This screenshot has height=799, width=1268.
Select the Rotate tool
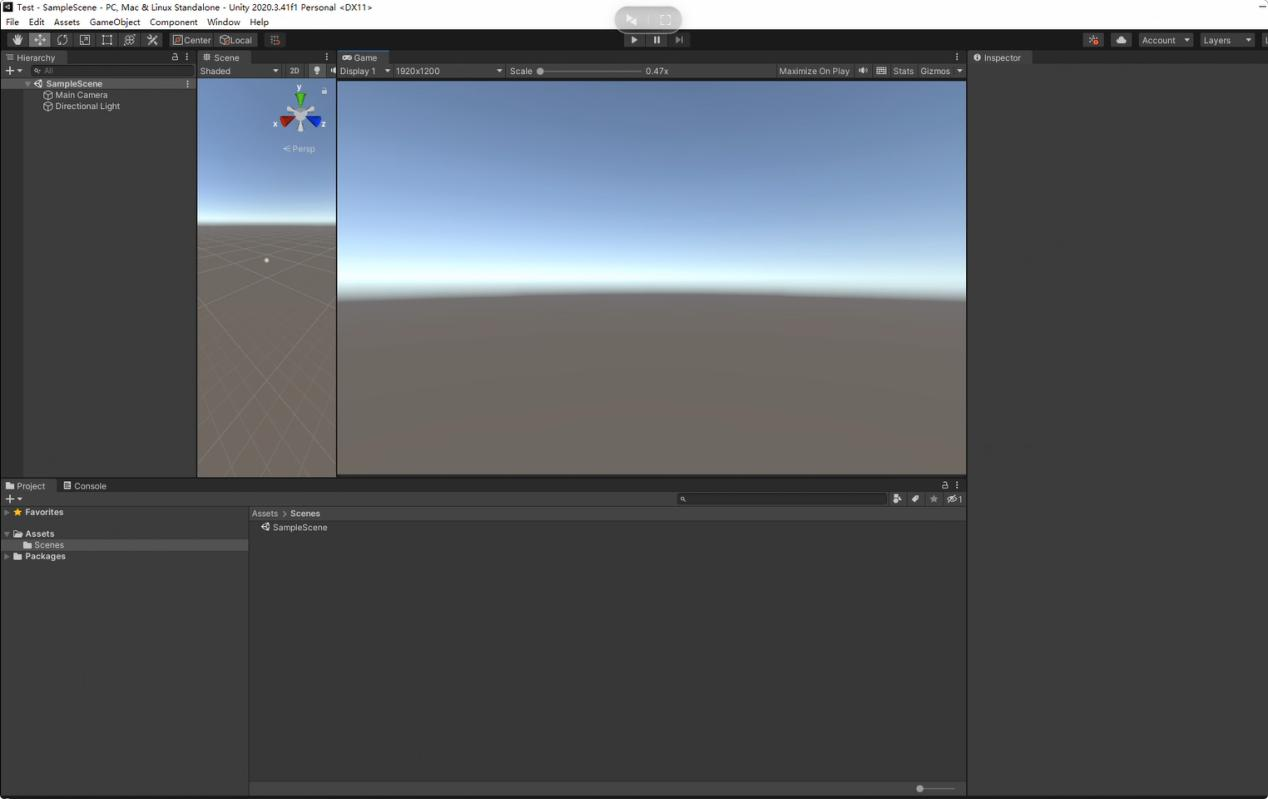tap(62, 40)
